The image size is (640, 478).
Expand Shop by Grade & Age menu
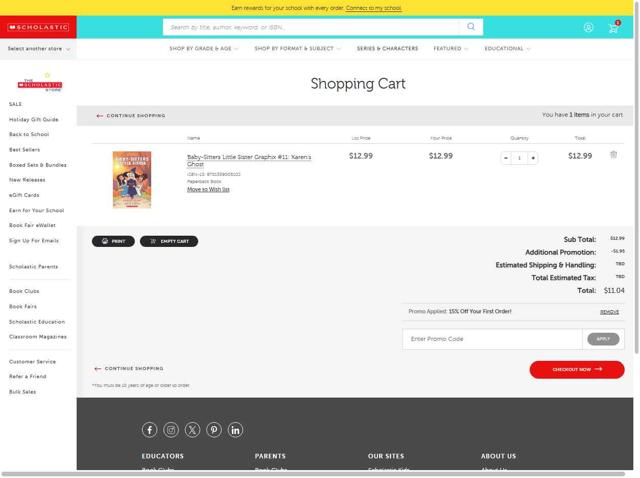click(x=204, y=49)
